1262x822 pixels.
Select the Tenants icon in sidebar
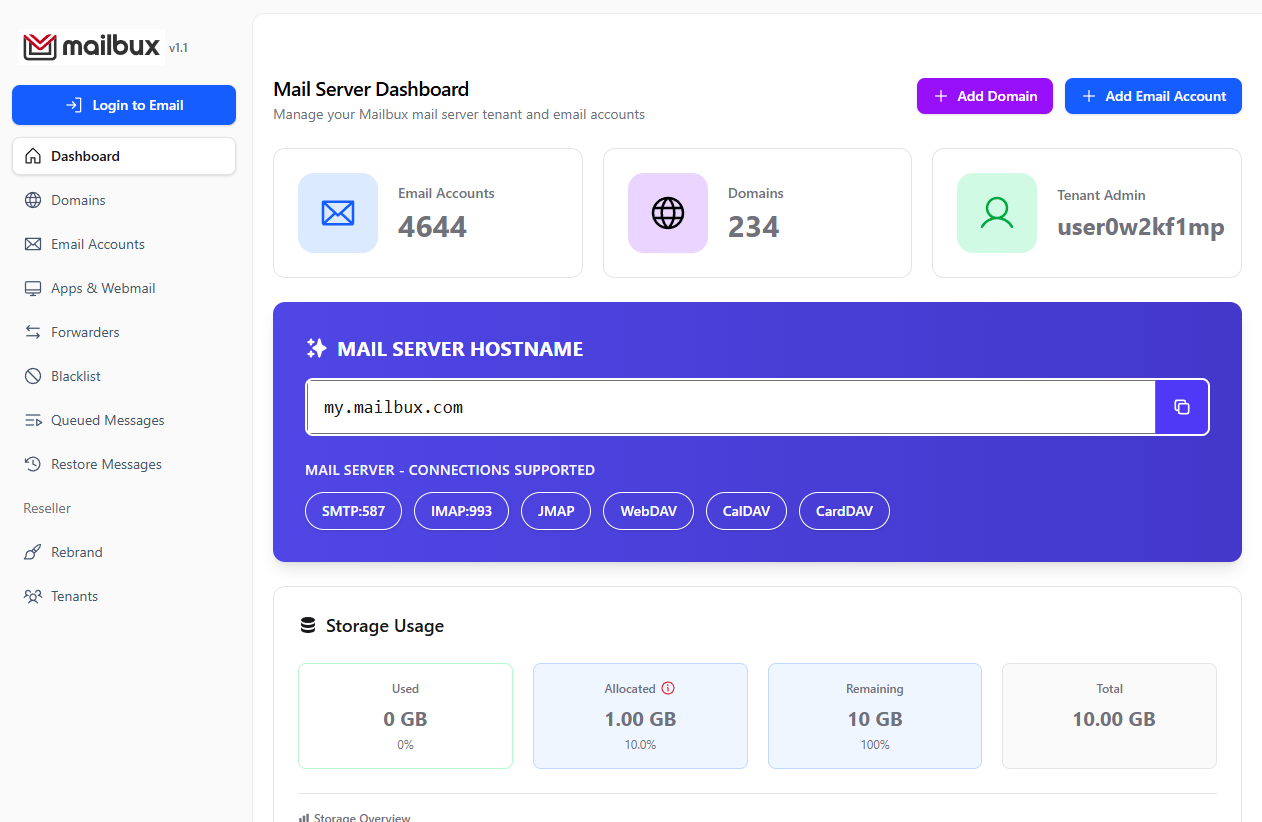click(x=31, y=596)
